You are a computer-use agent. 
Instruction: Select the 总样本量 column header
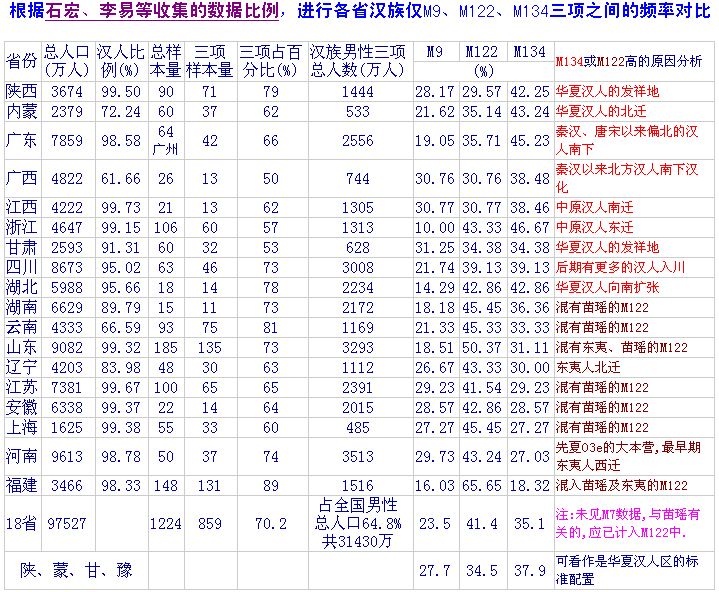point(166,61)
